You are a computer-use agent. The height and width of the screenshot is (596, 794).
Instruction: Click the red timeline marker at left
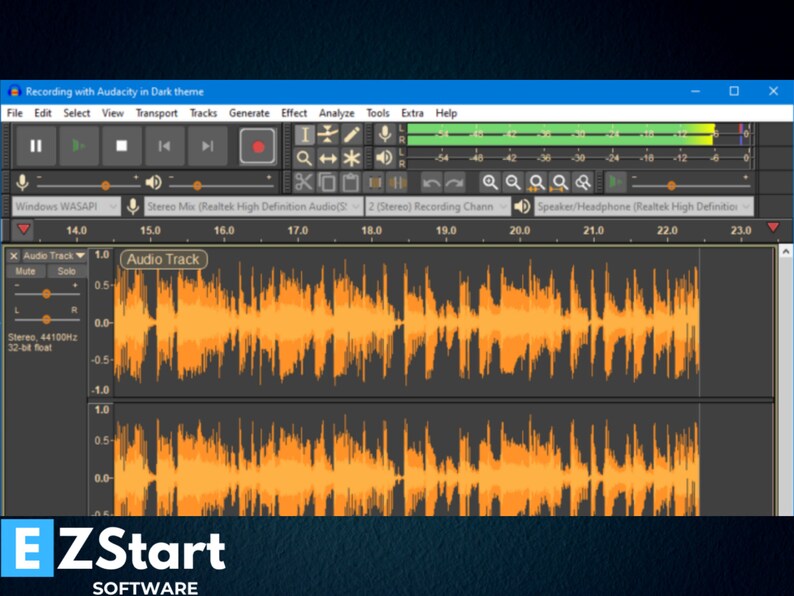click(23, 229)
